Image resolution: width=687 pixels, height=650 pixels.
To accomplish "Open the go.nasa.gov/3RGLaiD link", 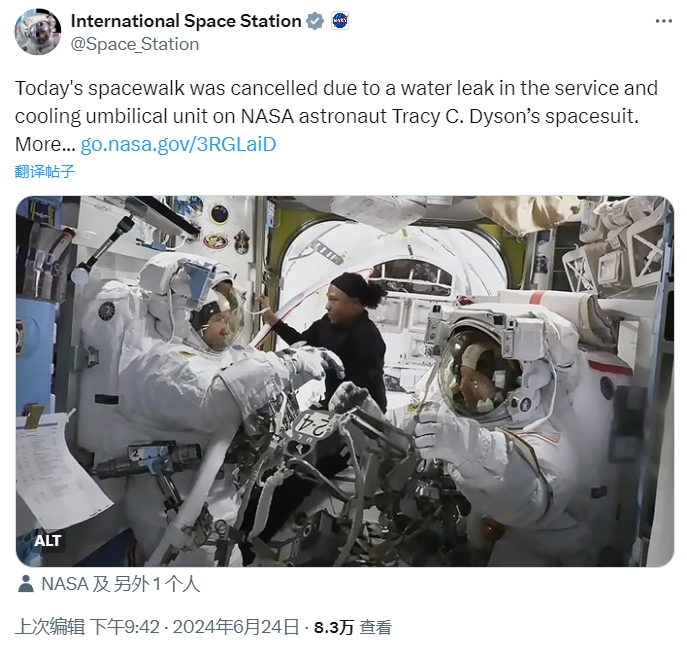I will (x=178, y=144).
